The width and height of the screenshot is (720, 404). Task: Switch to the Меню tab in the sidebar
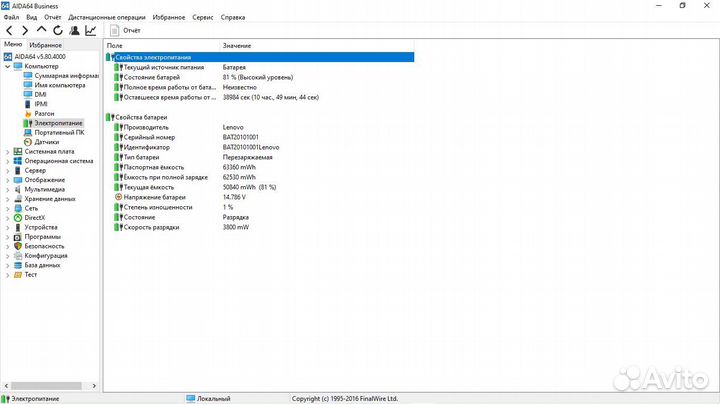pyautogui.click(x=13, y=45)
